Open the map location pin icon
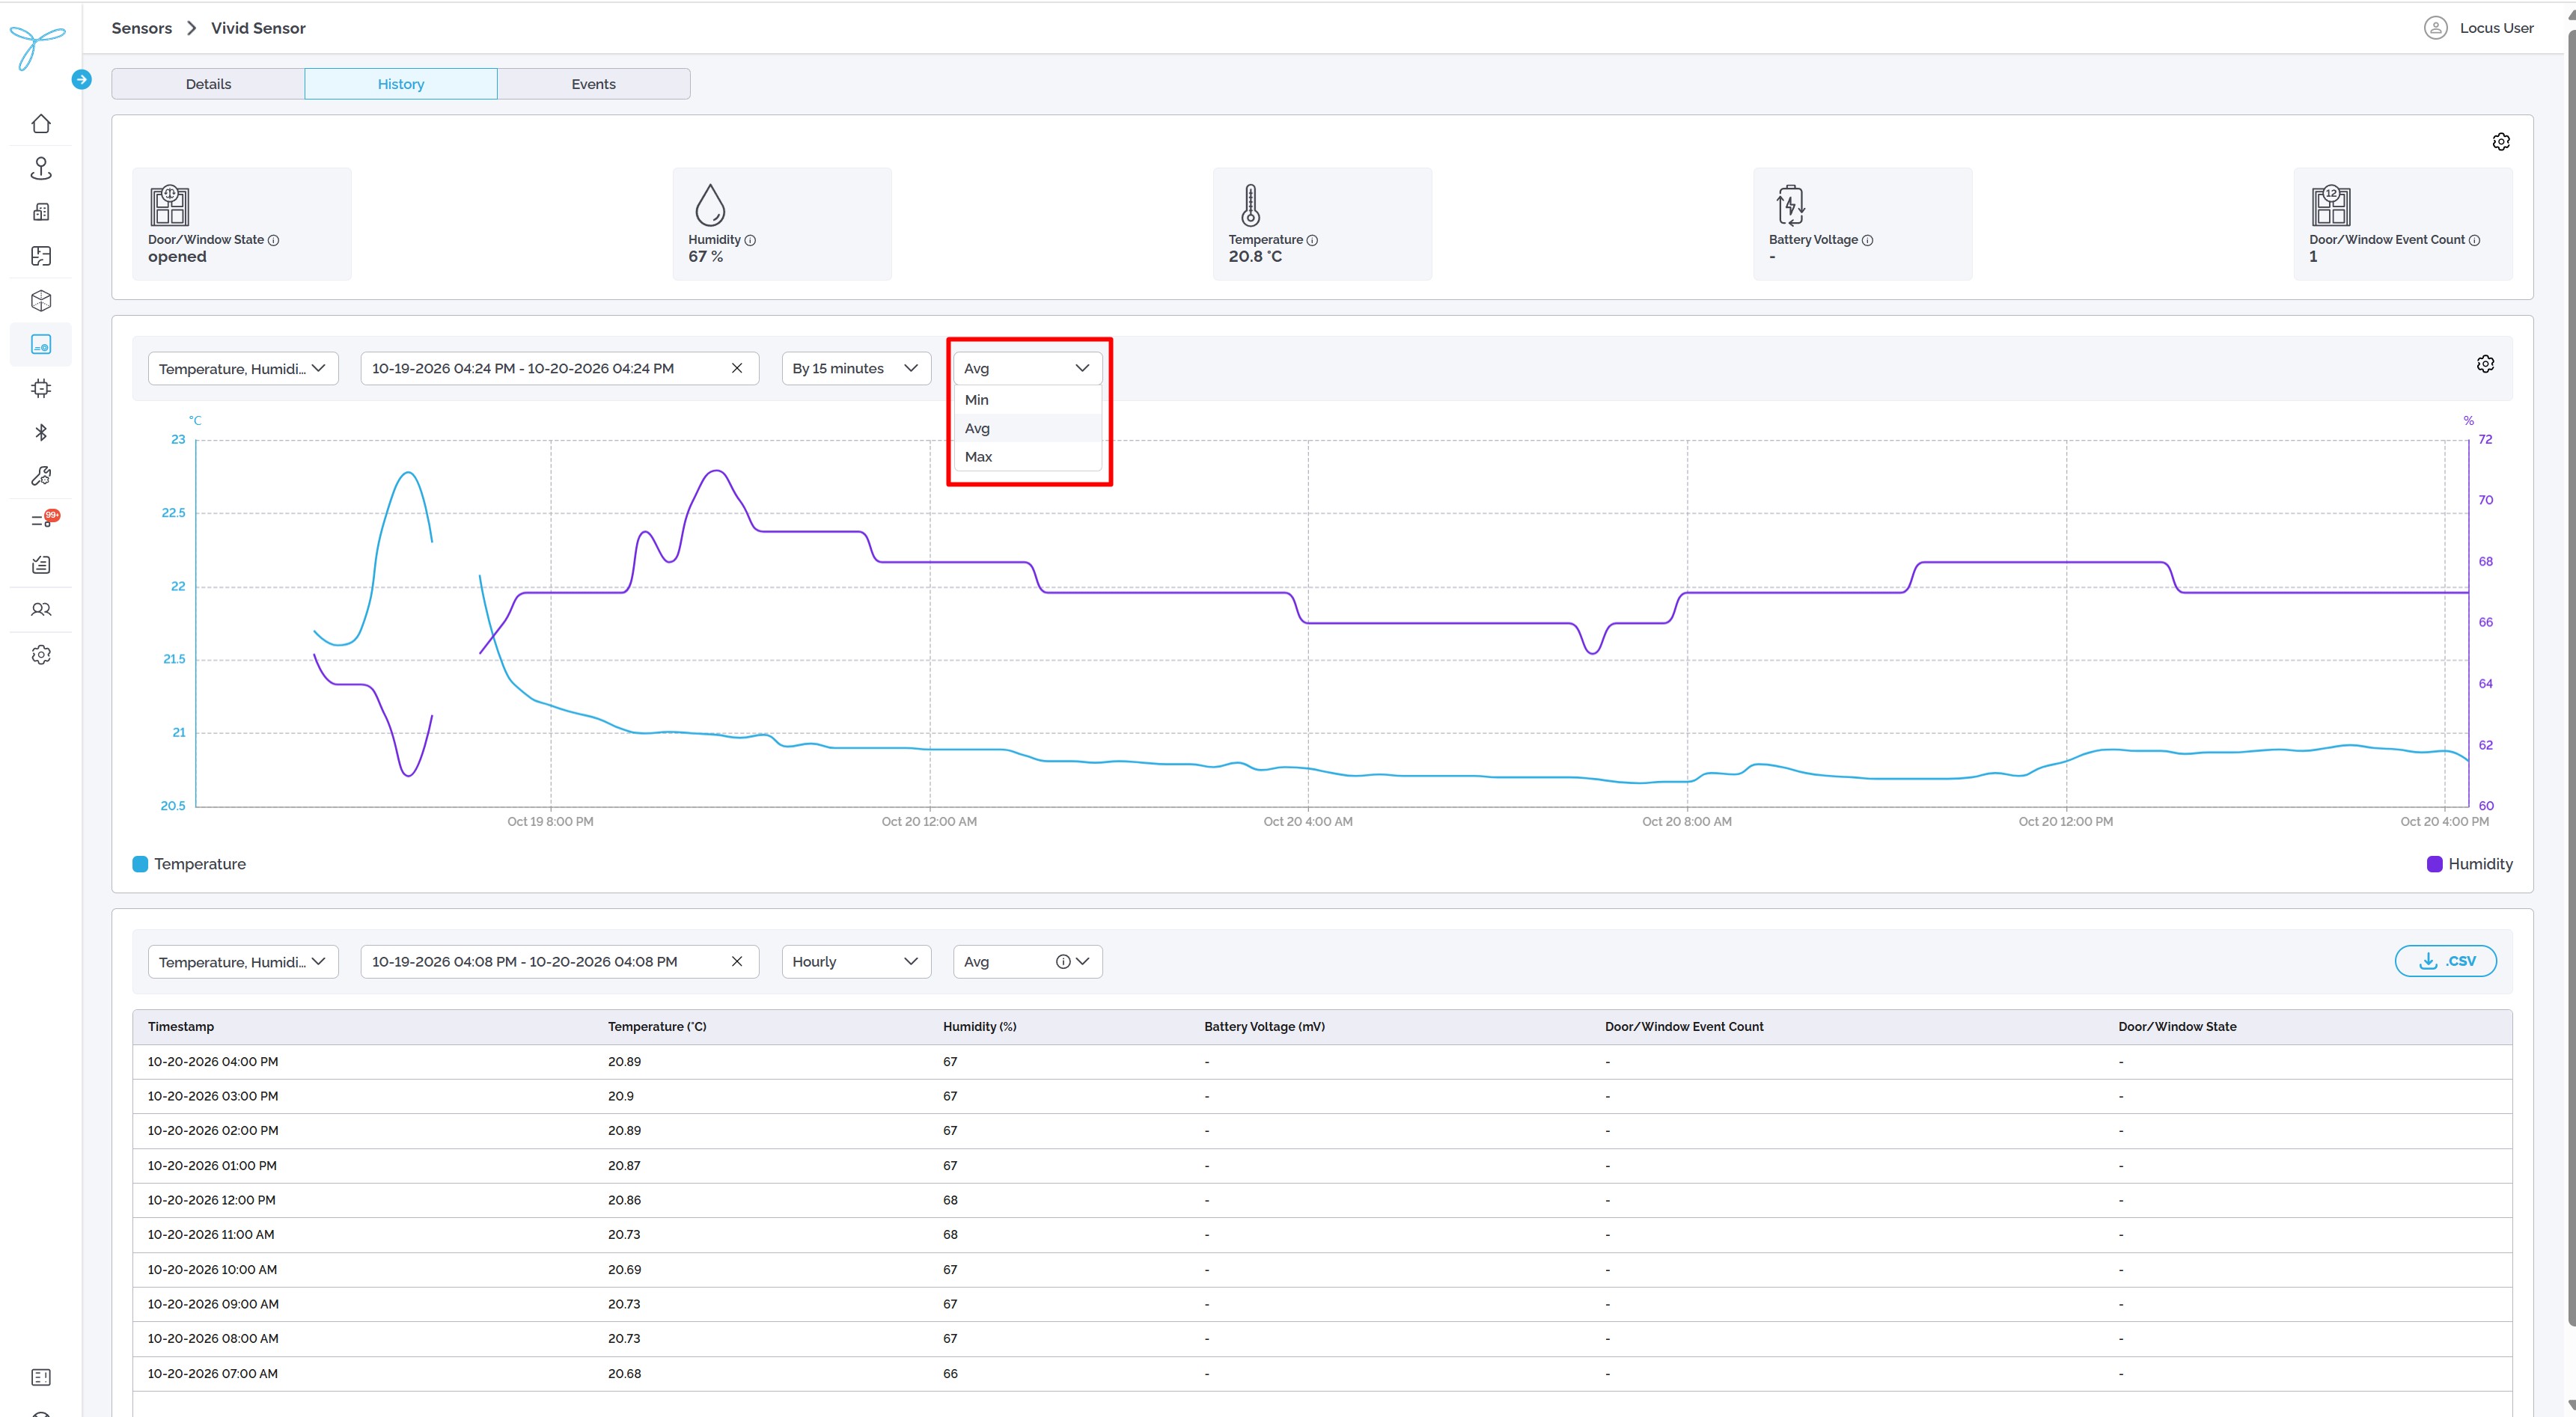The image size is (2576, 1417). pyautogui.click(x=41, y=168)
